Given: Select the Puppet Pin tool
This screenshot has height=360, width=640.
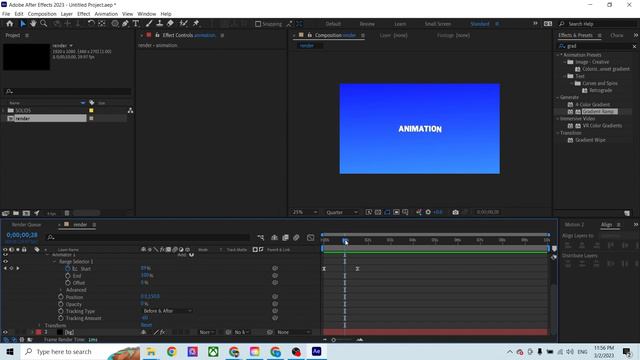Looking at the screenshot, I should [x=196, y=24].
